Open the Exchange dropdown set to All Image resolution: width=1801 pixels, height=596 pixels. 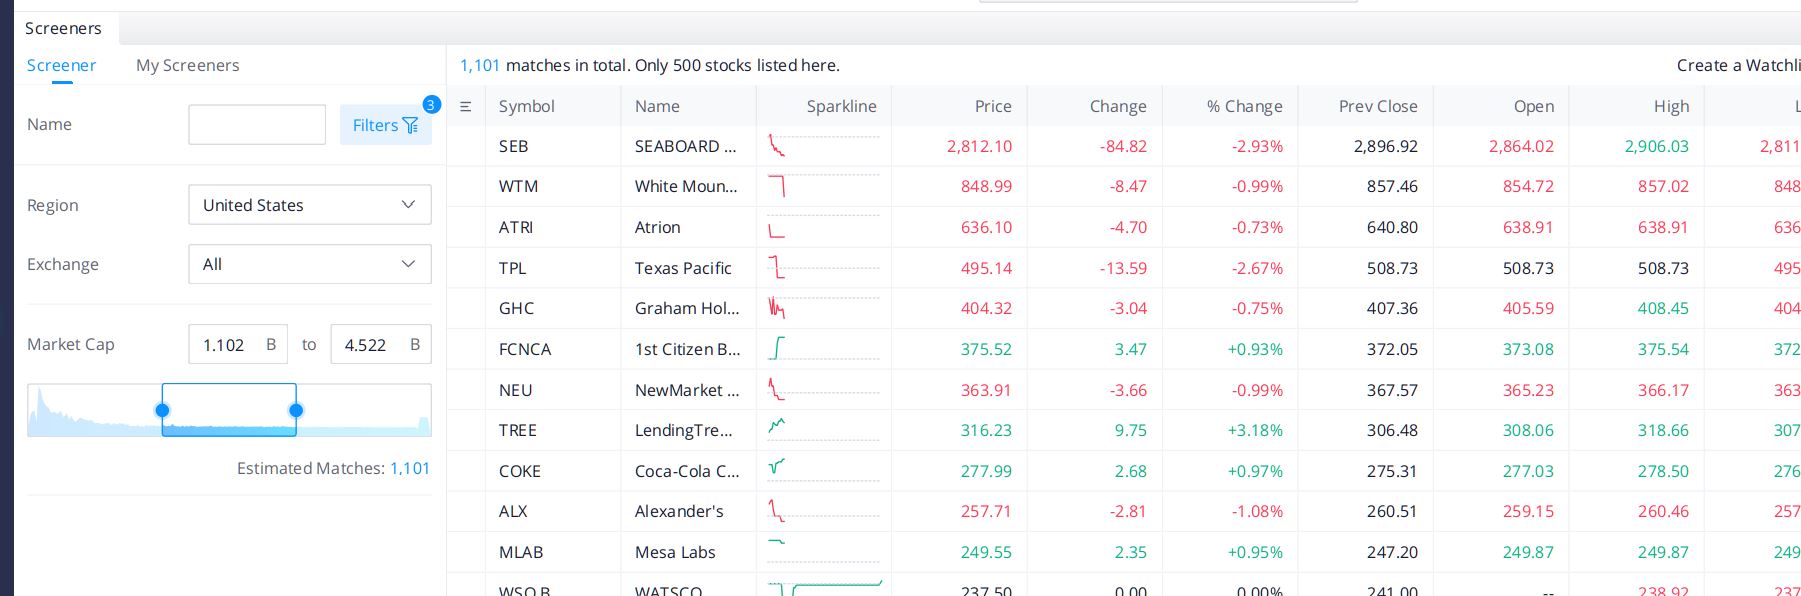(310, 264)
